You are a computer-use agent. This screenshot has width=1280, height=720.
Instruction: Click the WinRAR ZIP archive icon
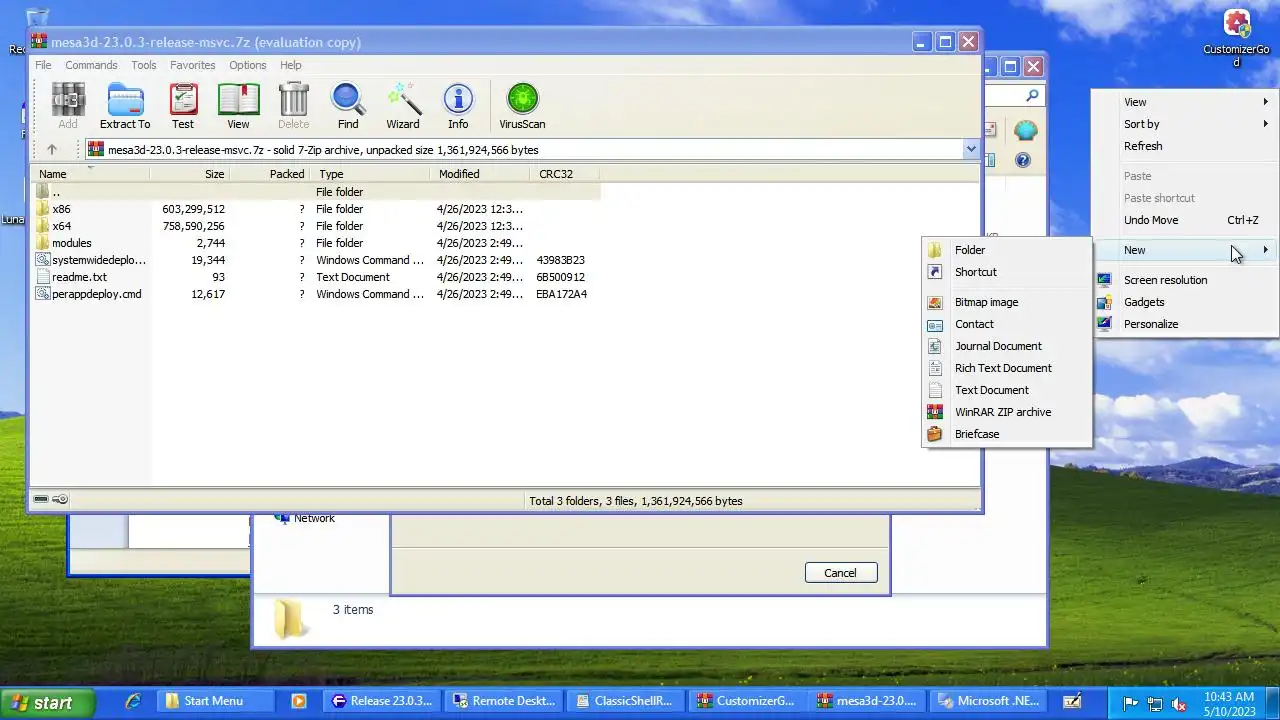tap(935, 412)
